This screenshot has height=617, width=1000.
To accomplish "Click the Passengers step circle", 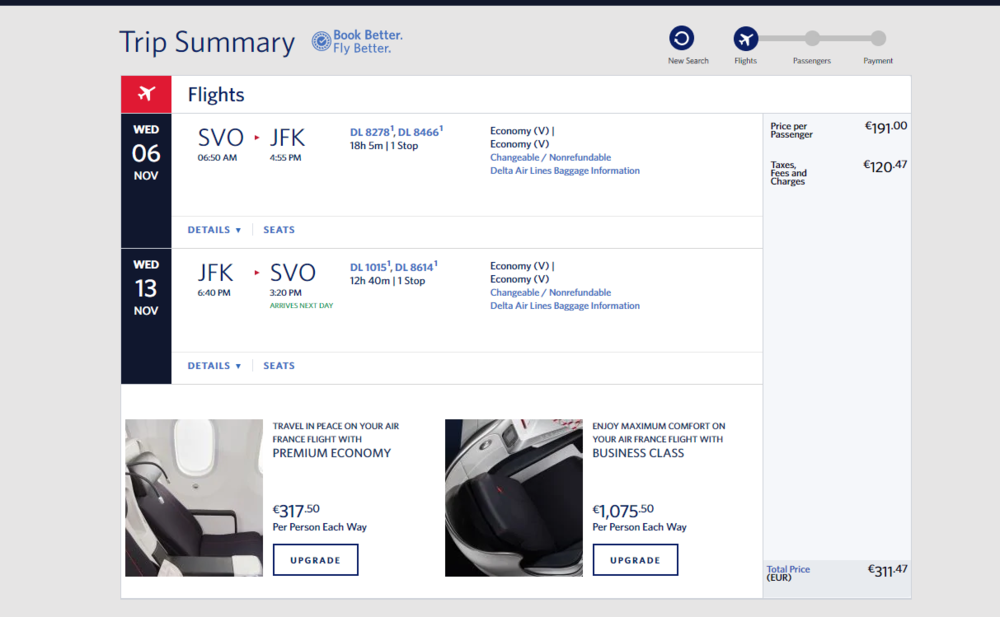I will [812, 38].
